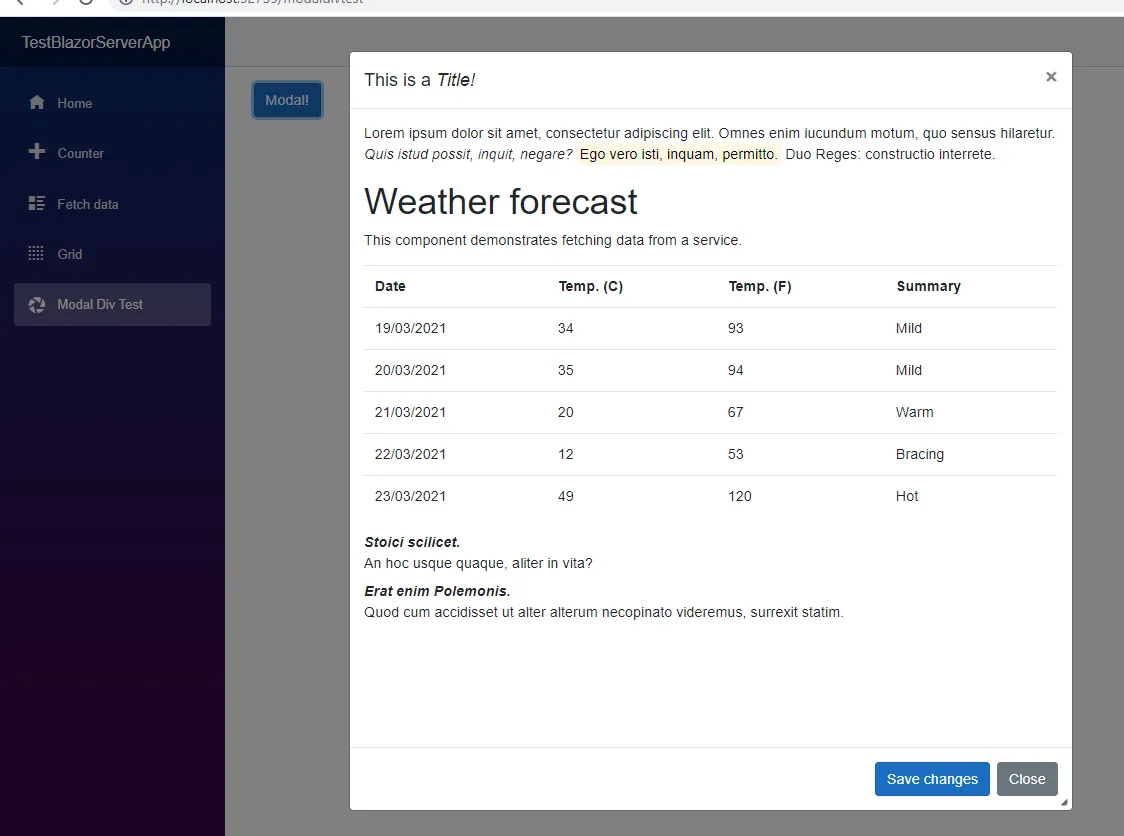Click the Save changes button
Screen dimensions: 1124x836
pos(932,779)
